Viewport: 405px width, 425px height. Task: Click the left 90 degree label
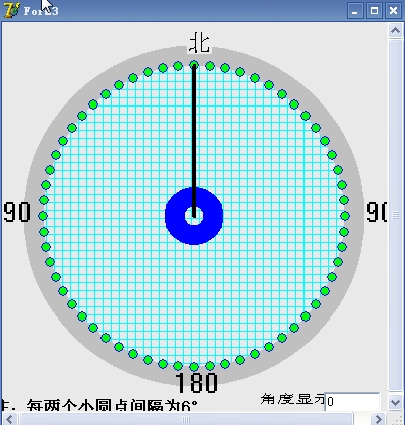[x=17, y=212]
